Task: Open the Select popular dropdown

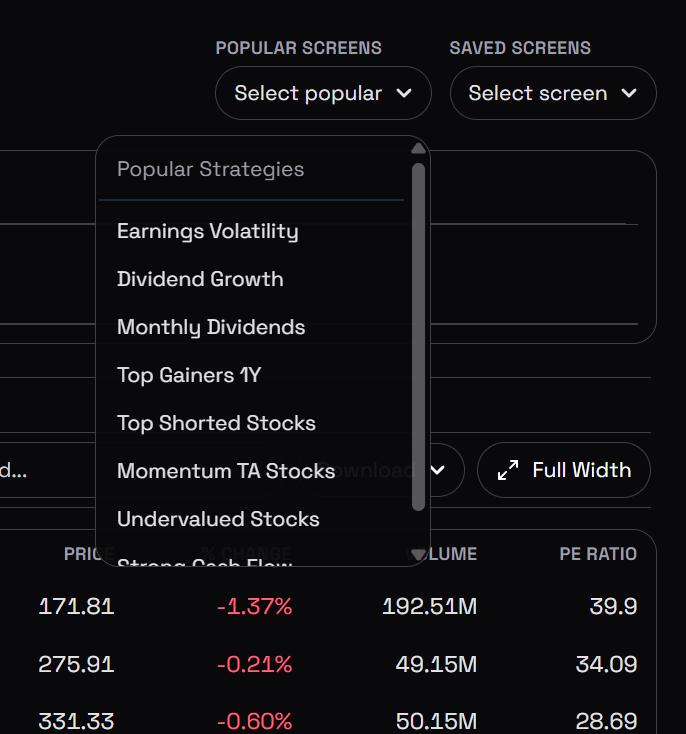Action: [323, 93]
